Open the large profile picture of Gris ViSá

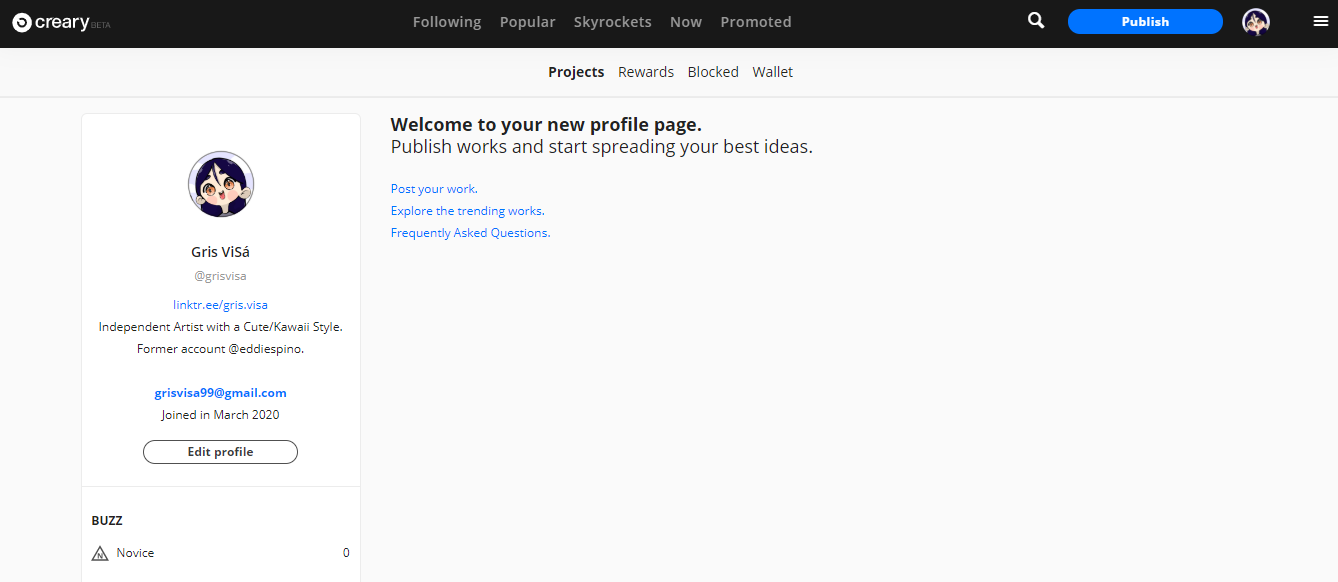(x=221, y=184)
